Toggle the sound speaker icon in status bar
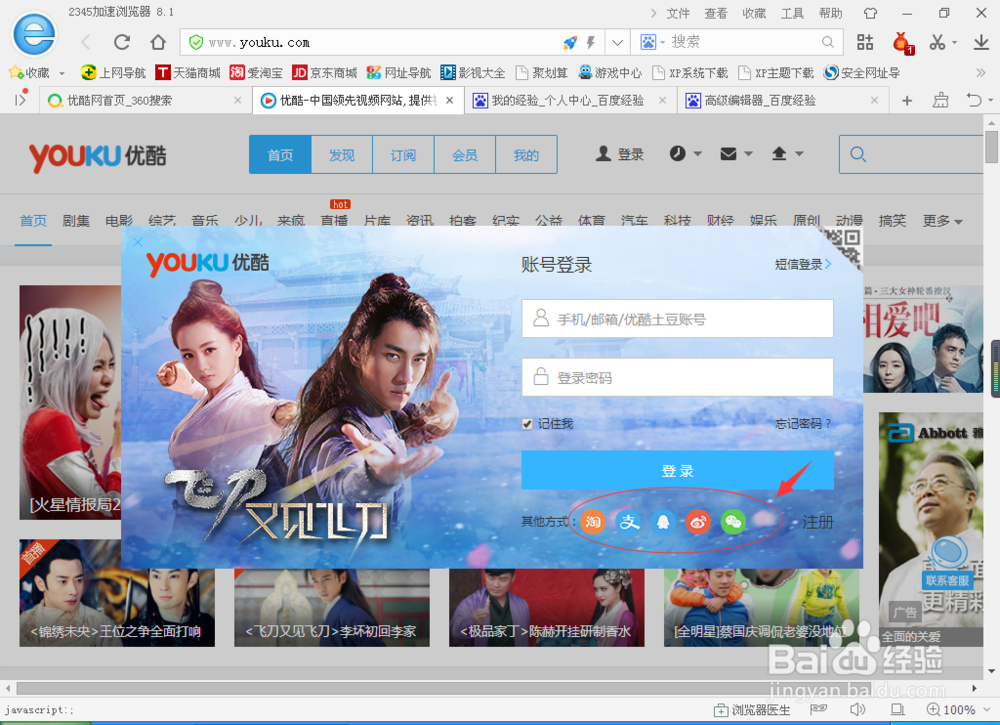 (858, 709)
